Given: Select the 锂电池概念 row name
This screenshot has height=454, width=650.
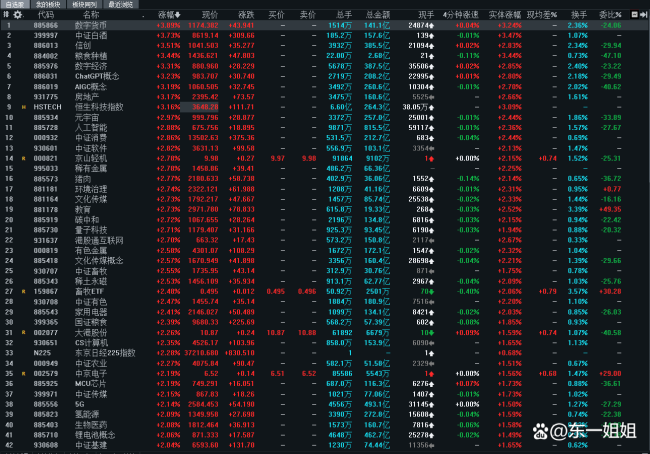Looking at the screenshot, I should pyautogui.click(x=95, y=435).
